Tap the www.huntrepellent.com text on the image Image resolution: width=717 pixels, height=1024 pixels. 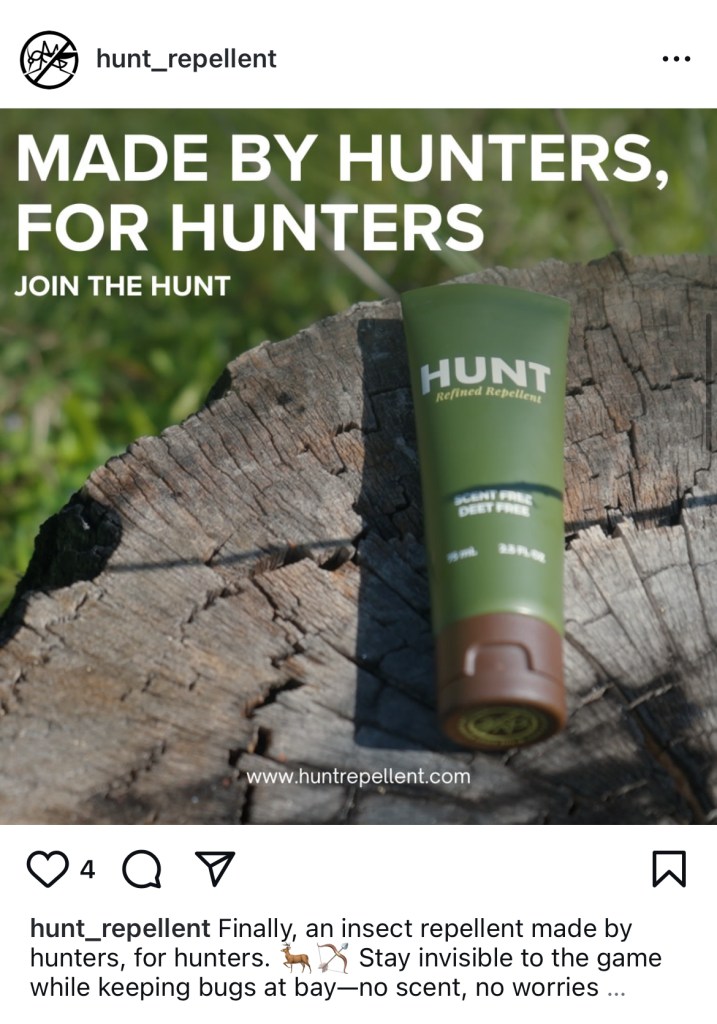[358, 776]
